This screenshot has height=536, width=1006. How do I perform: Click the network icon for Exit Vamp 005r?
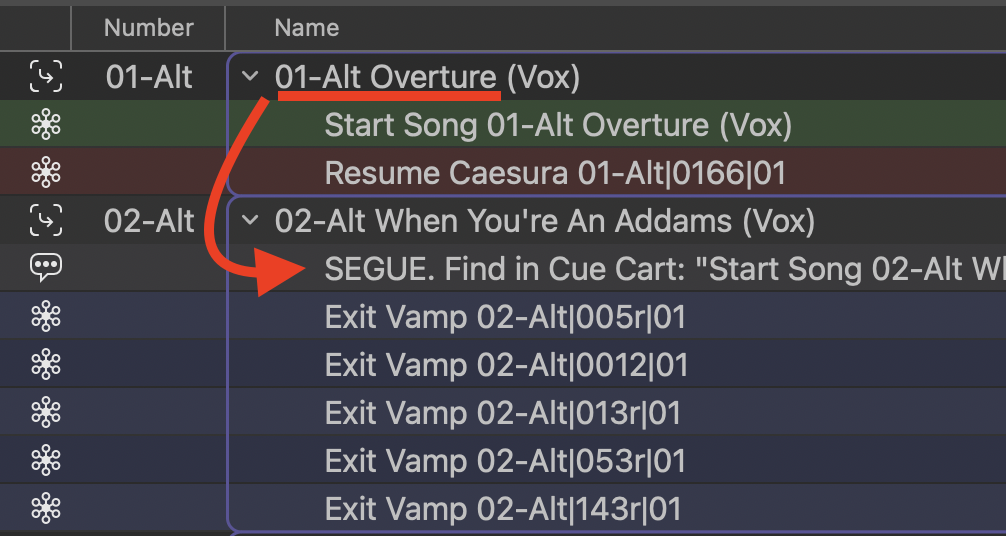click(46, 316)
